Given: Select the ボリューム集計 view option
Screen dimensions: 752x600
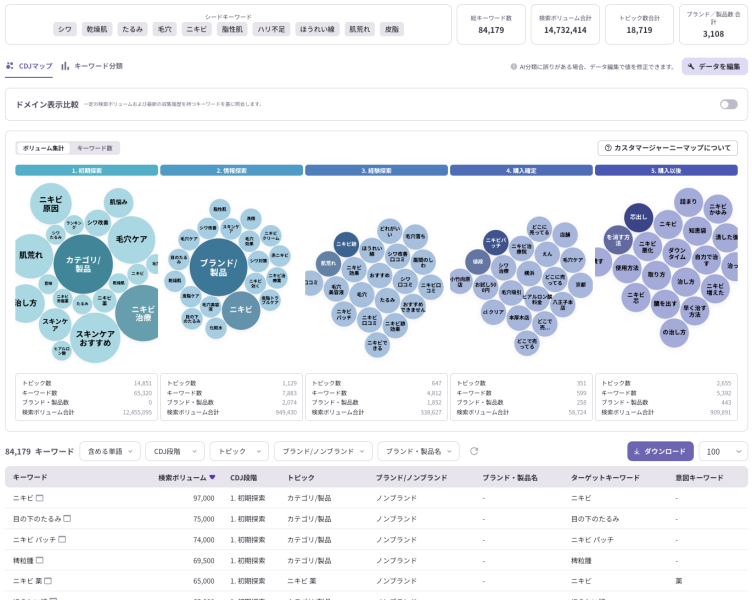Looking at the screenshot, I should 43,148.
